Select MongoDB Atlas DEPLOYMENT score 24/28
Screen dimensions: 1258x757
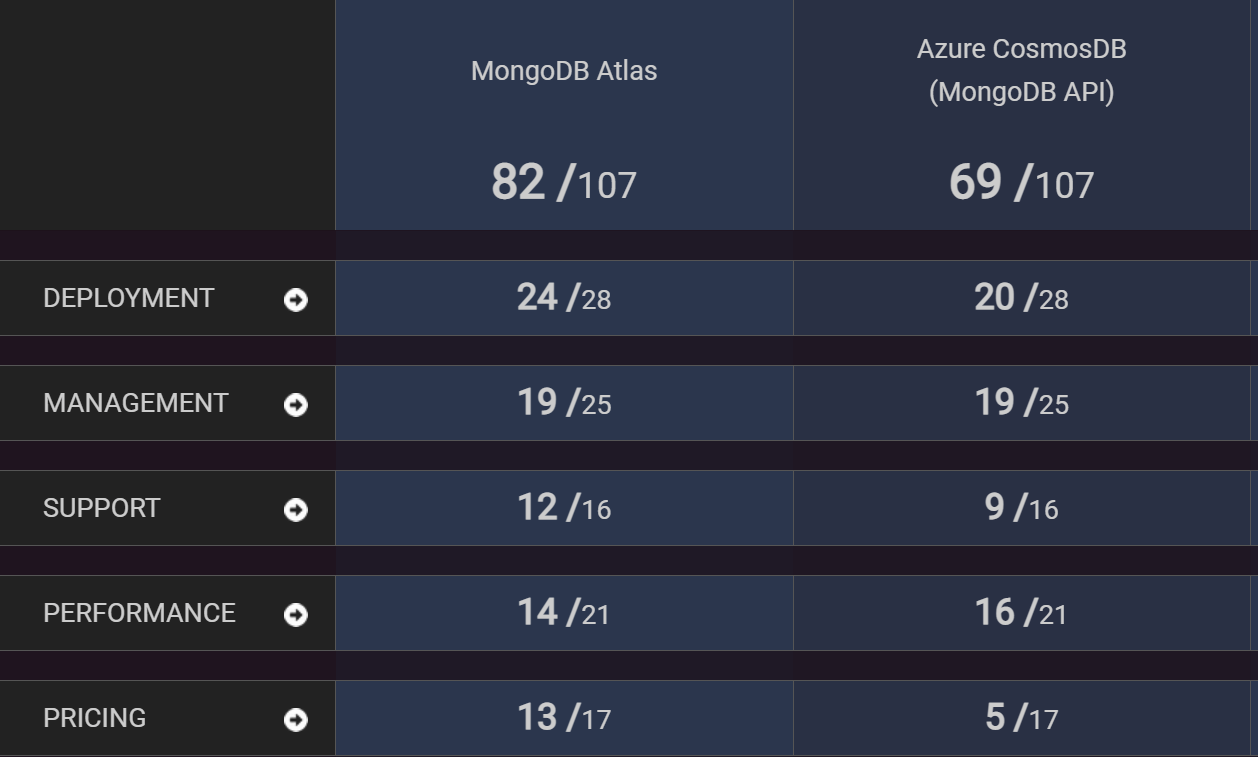[565, 298]
